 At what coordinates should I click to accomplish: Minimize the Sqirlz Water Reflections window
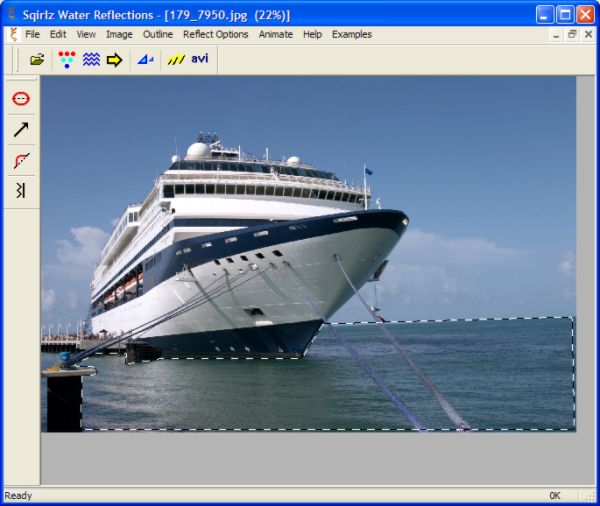(x=545, y=15)
